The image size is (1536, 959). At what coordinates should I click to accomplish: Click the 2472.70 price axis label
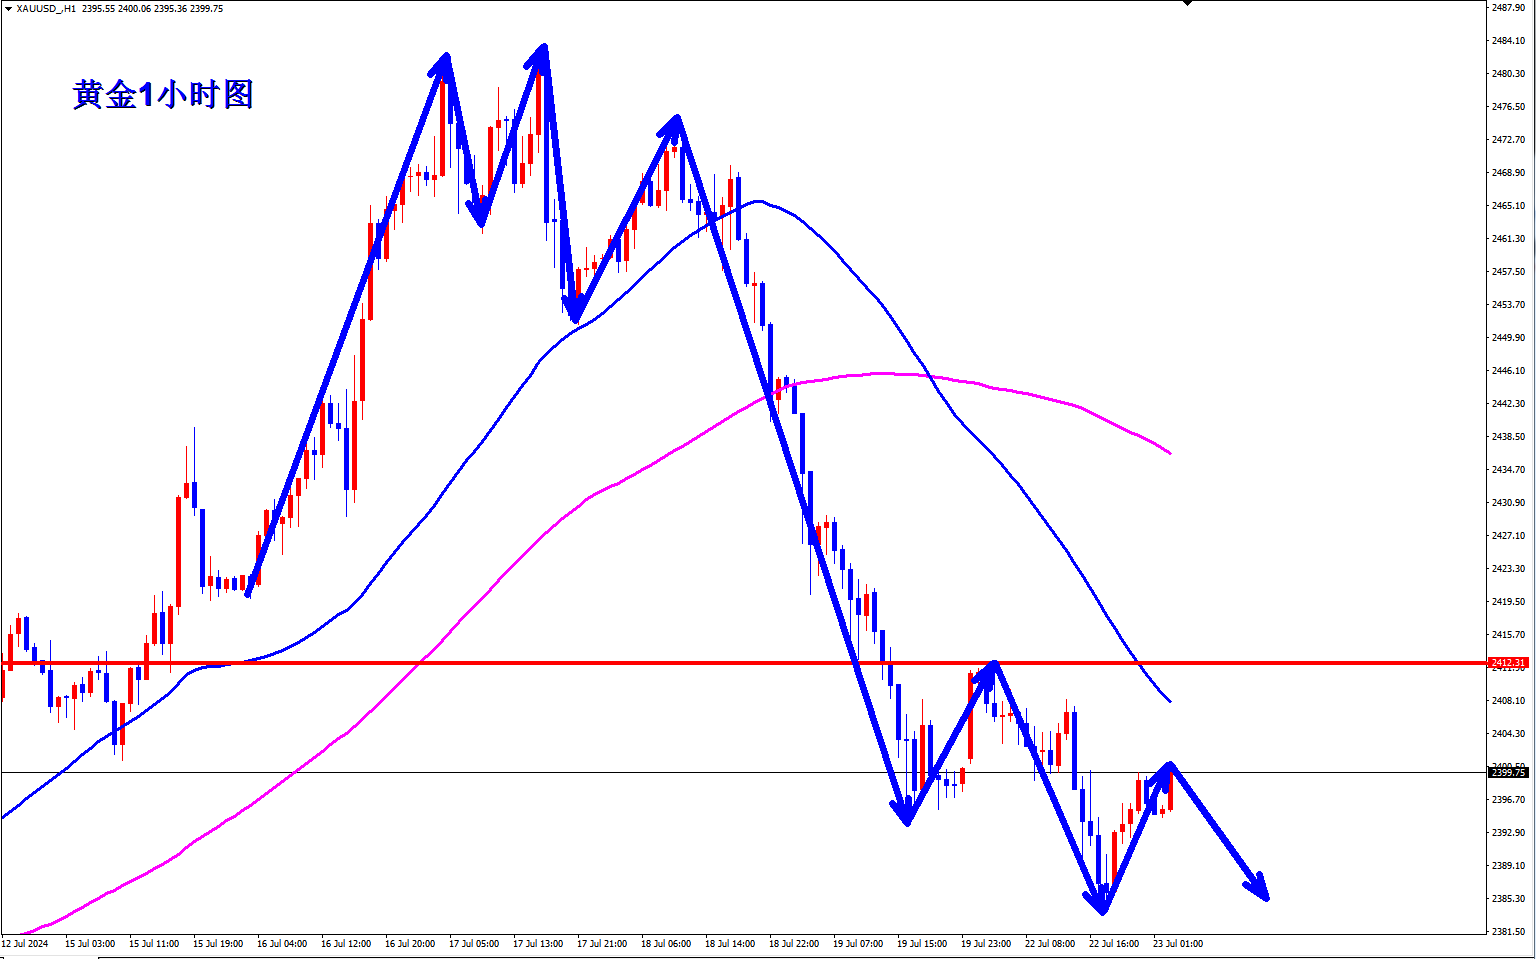[1508, 140]
